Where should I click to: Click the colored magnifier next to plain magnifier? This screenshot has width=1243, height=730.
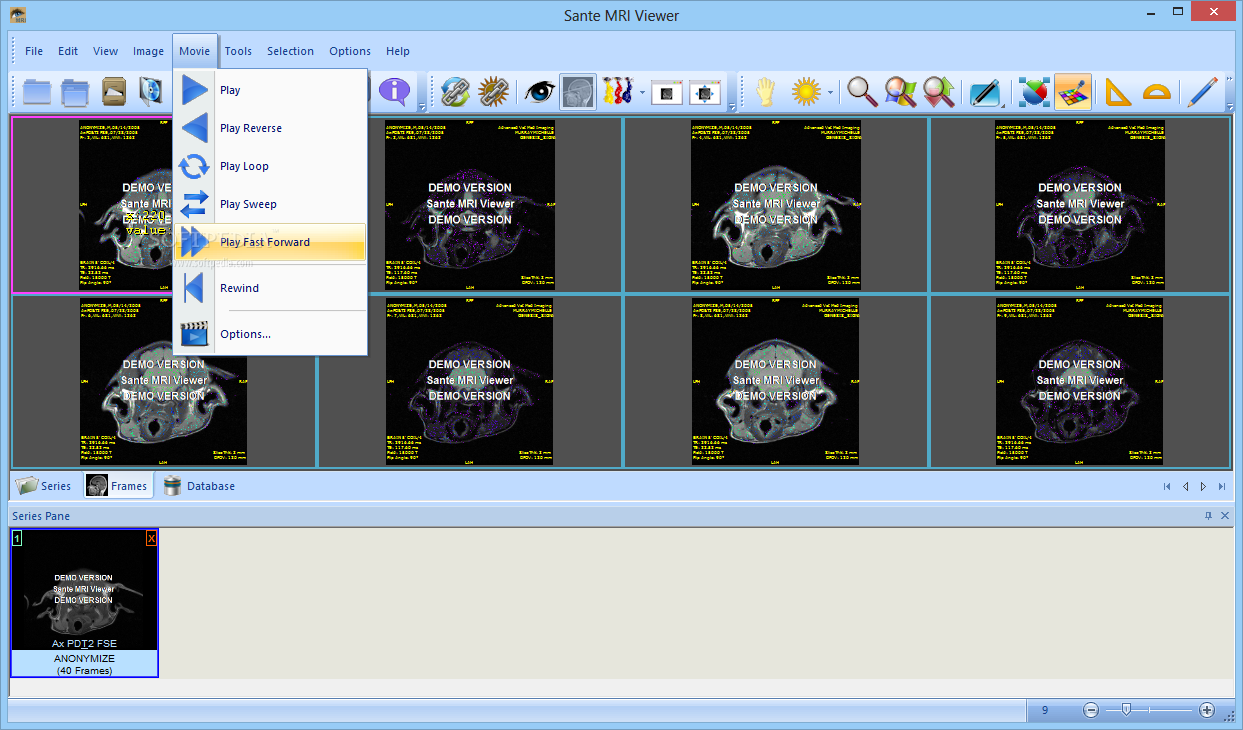(900, 92)
